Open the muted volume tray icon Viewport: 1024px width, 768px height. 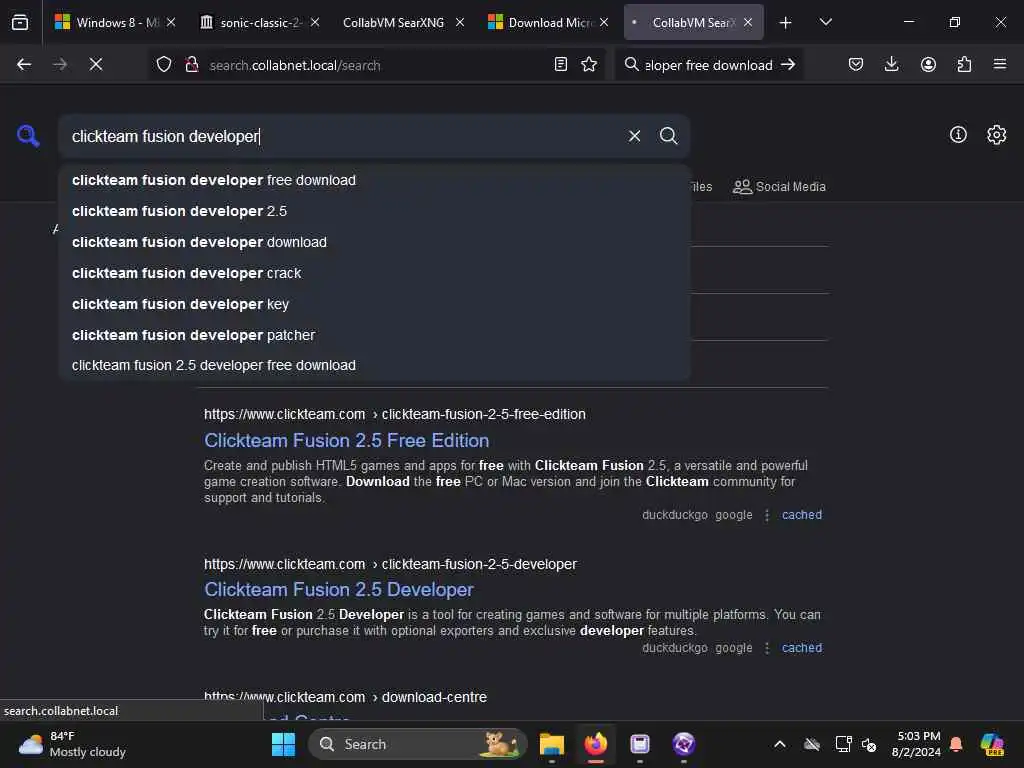tap(869, 744)
